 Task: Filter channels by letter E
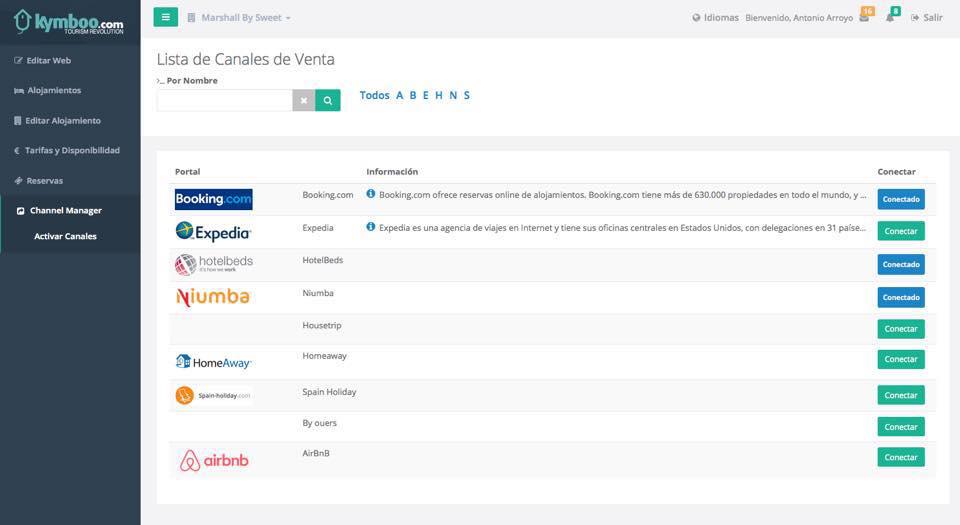(426, 95)
